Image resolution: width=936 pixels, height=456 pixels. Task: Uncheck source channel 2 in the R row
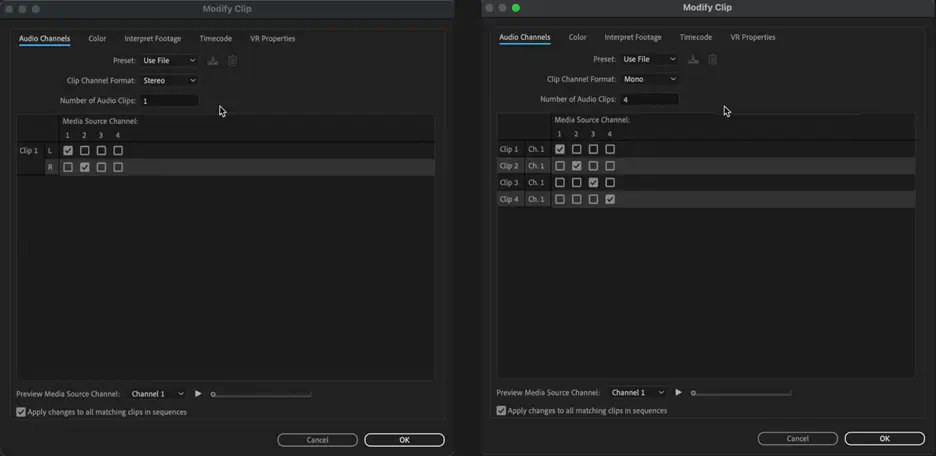click(84, 168)
